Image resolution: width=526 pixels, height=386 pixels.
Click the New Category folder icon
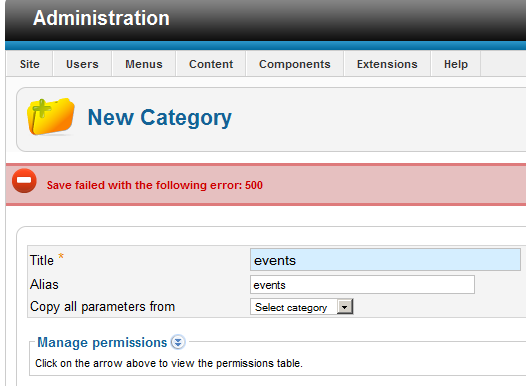[51, 117]
